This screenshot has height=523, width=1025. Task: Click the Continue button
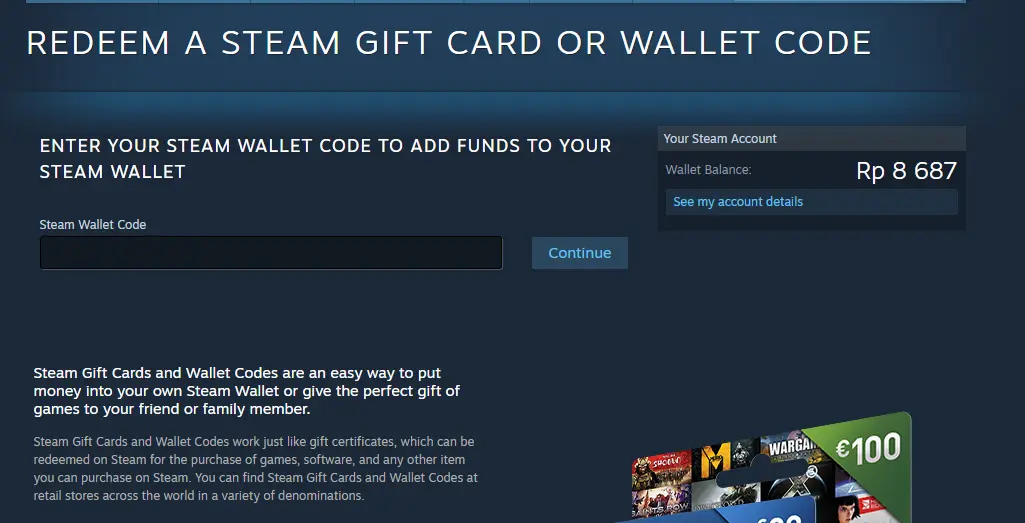tap(580, 253)
